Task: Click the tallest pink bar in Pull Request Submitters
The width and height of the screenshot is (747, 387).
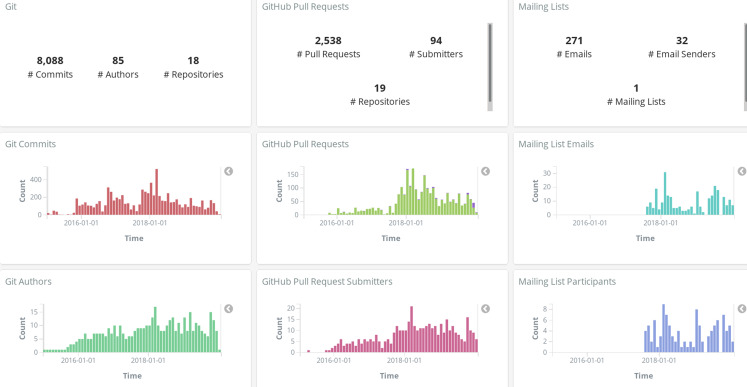Action: (x=411, y=329)
